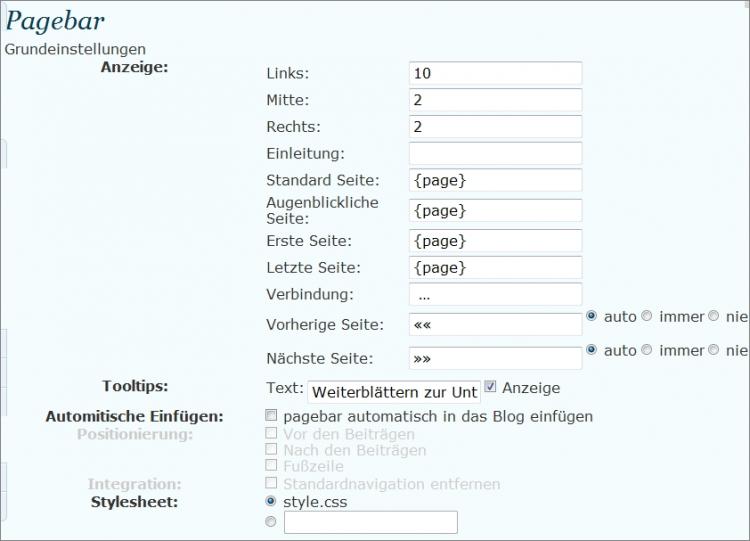Select 'auto' radio for Vorherige Seite

click(x=592, y=316)
